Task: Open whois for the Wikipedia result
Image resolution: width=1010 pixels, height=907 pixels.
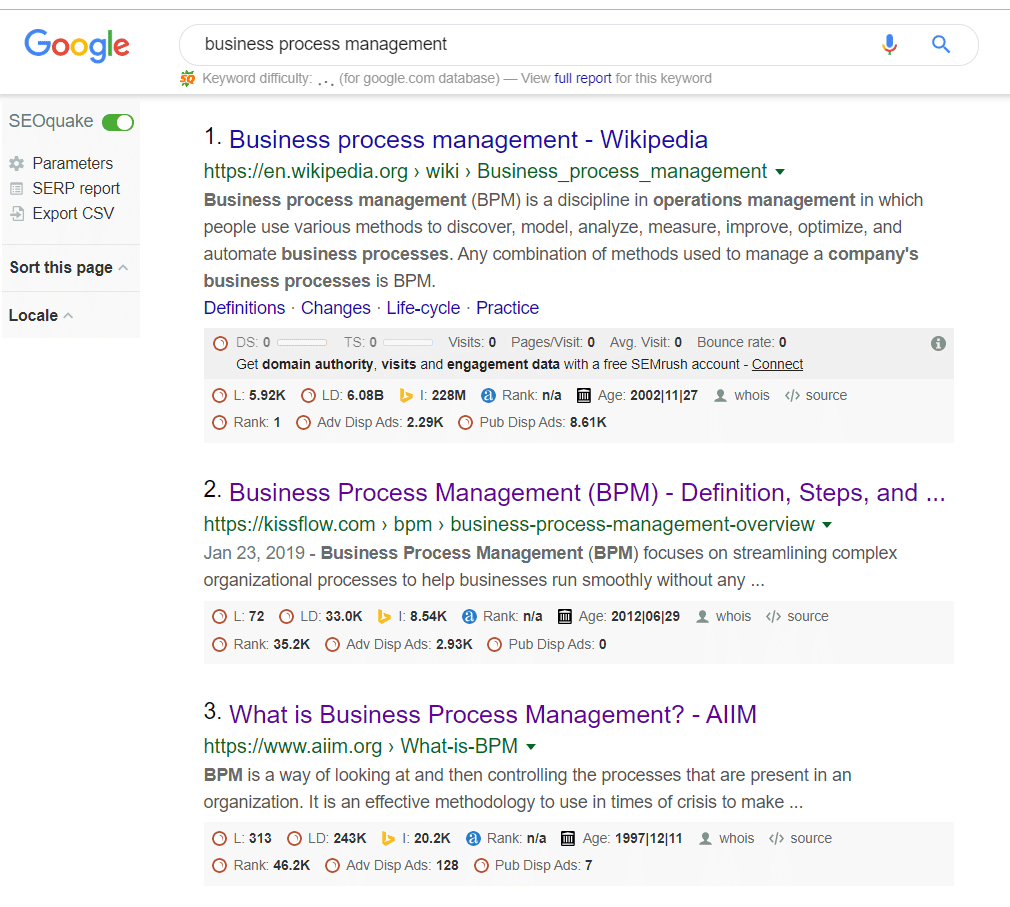Action: point(752,396)
